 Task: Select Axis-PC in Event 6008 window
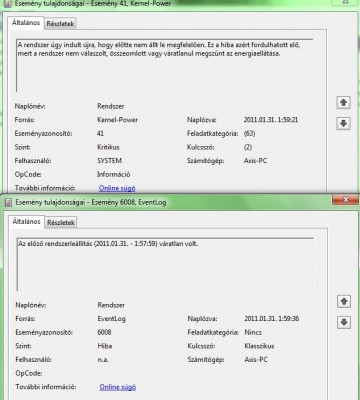click(256, 360)
